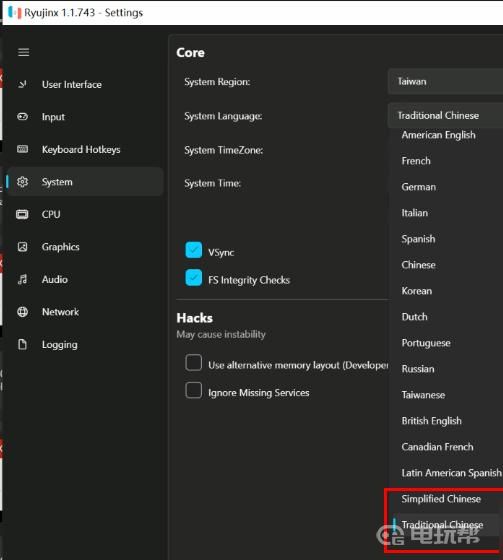Click the Network globe icon
The image size is (503, 560).
pos(23,312)
